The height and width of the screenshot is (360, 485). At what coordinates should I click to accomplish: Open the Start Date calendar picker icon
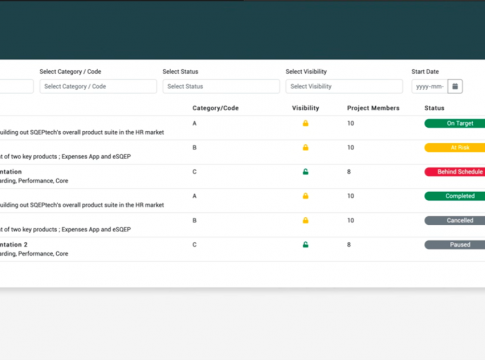tap(455, 86)
